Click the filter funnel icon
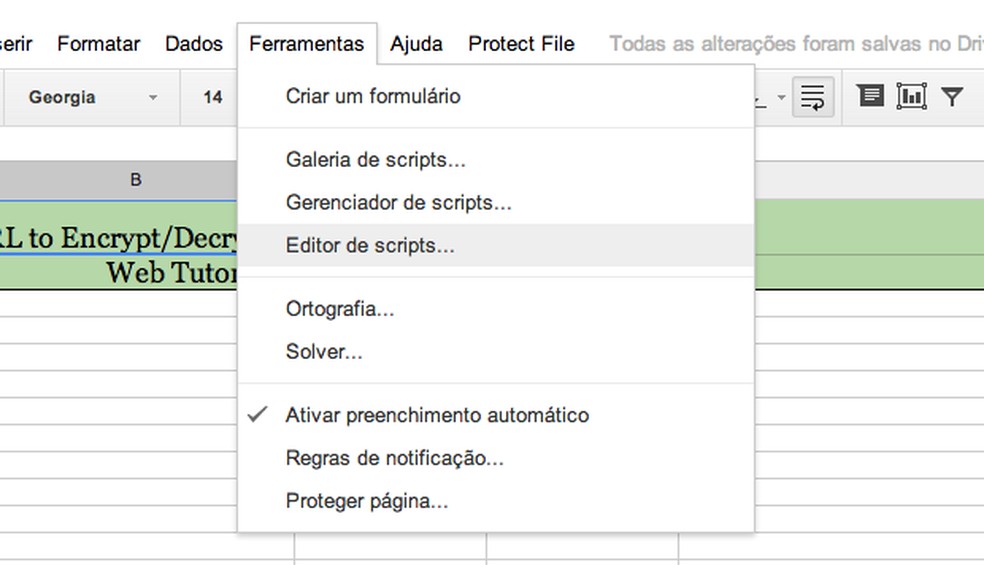984x565 pixels. tap(952, 96)
